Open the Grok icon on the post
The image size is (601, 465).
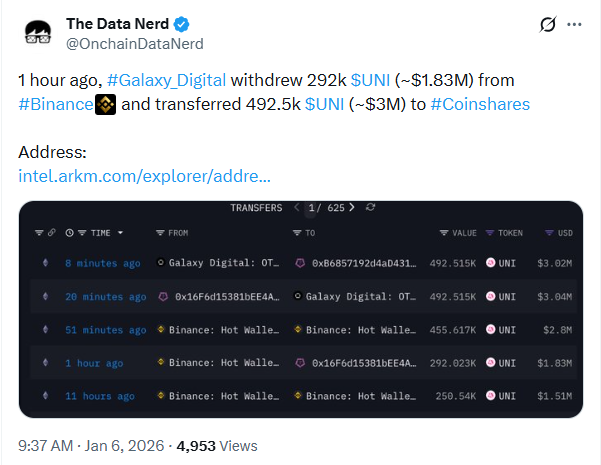pyautogui.click(x=548, y=25)
